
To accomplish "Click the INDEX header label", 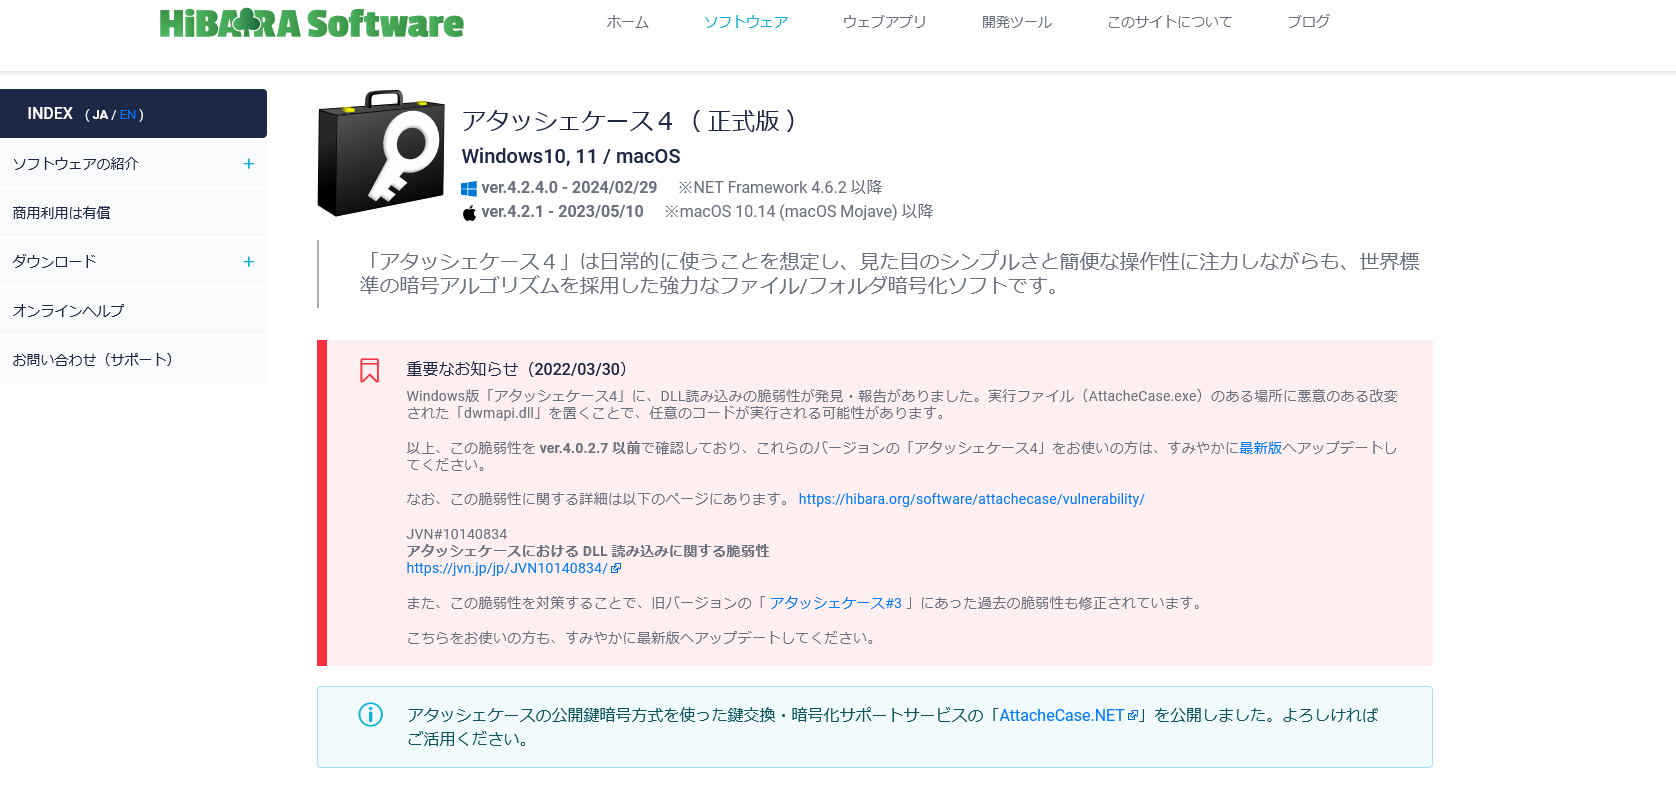I will pyautogui.click(x=50, y=114).
